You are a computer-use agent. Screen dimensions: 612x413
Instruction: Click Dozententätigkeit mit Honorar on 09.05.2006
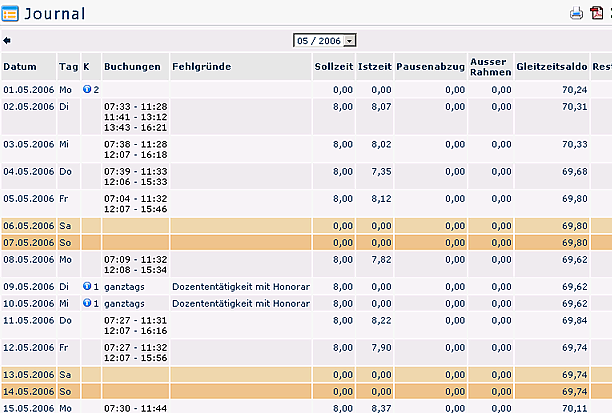tap(241, 287)
